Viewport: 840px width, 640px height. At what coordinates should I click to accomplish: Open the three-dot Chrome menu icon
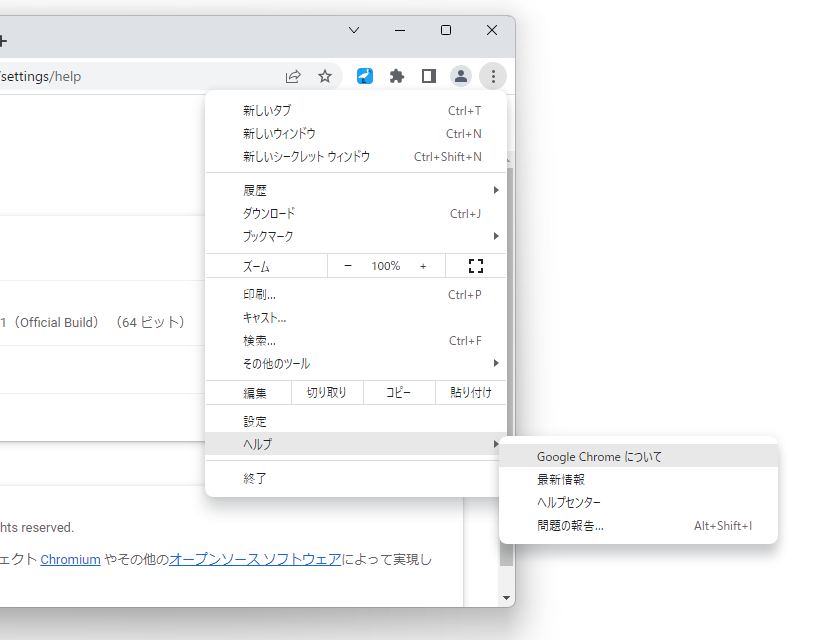493,76
